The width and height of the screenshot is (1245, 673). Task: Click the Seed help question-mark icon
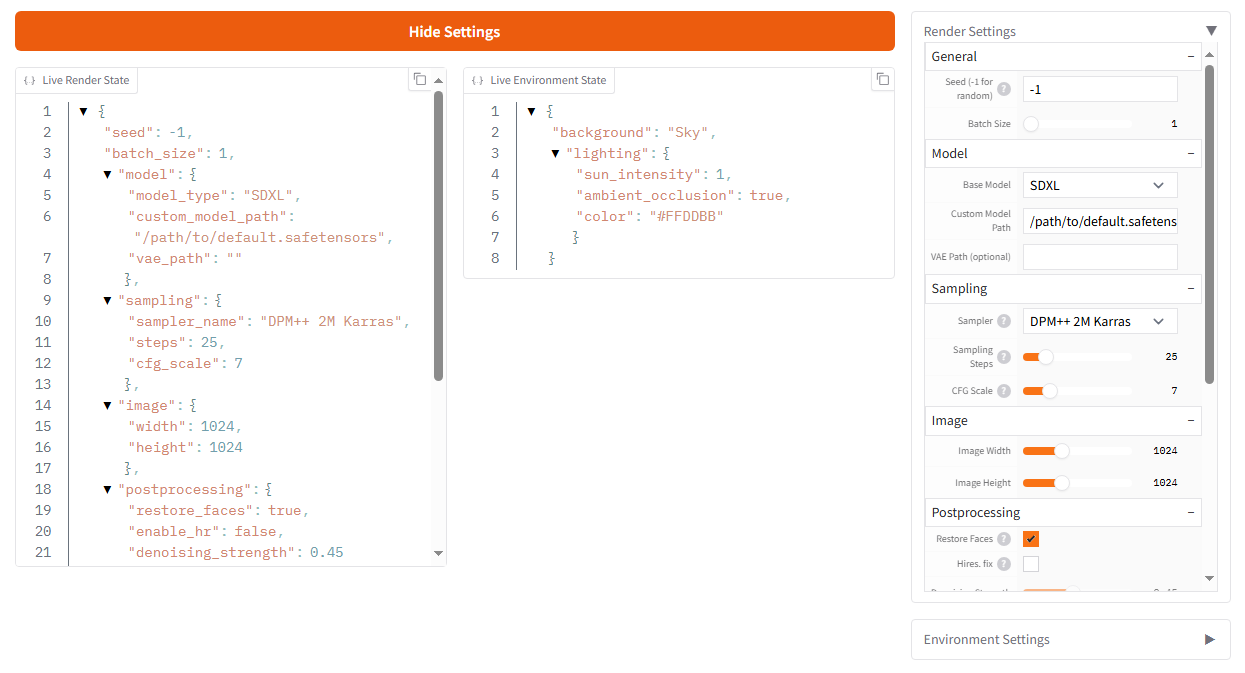click(x=1004, y=89)
